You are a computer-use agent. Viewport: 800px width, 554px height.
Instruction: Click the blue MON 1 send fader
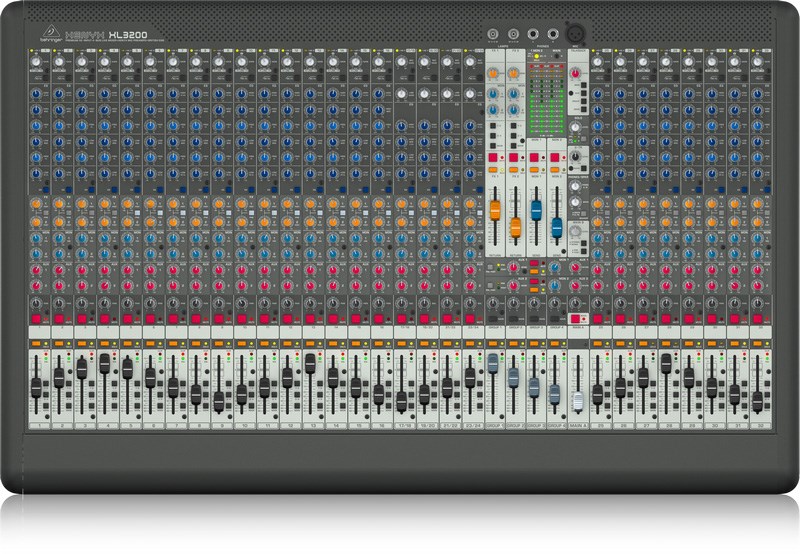[536, 210]
